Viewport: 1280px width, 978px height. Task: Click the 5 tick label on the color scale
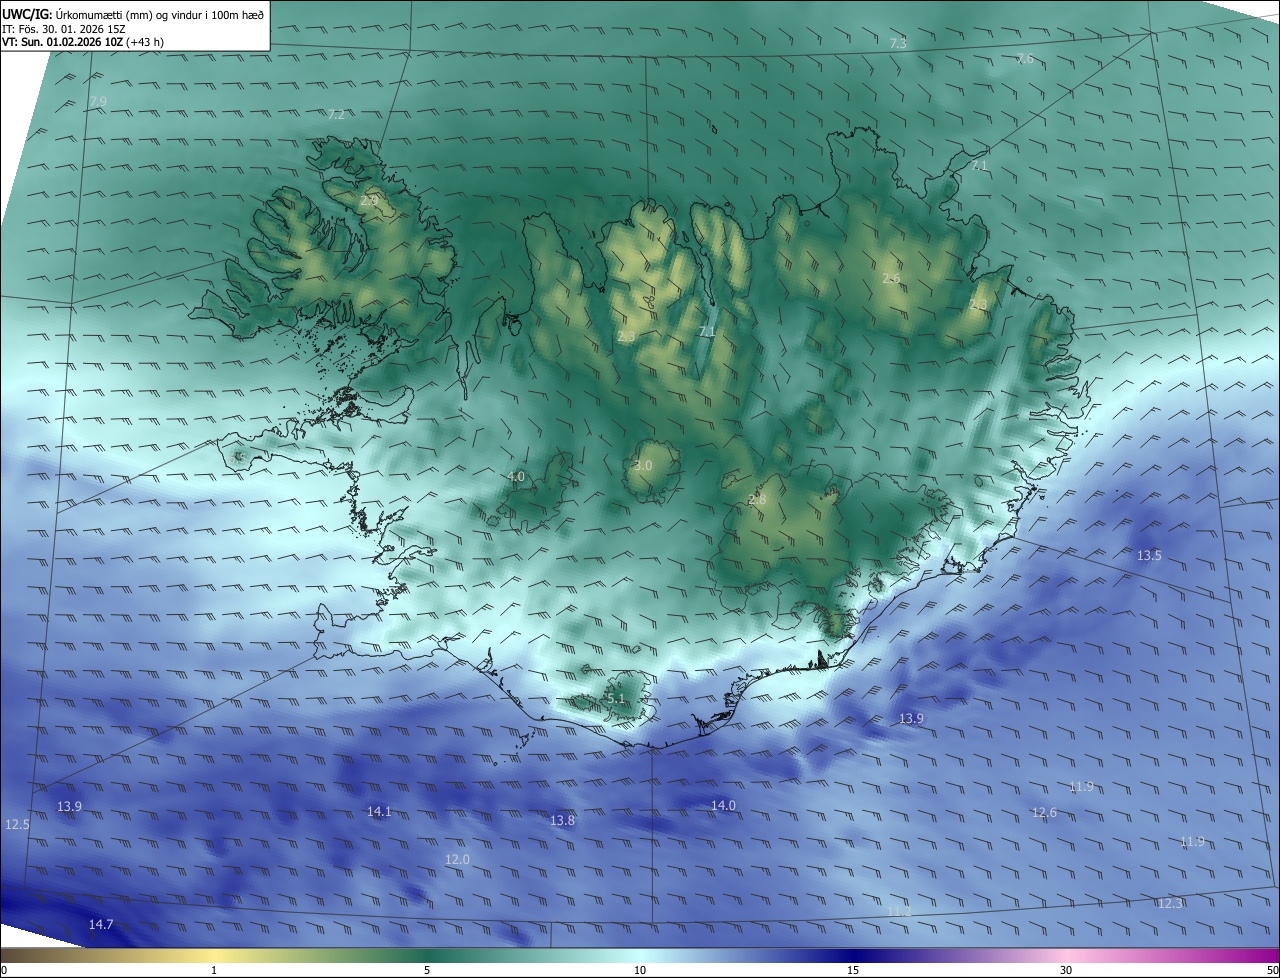tap(427, 971)
